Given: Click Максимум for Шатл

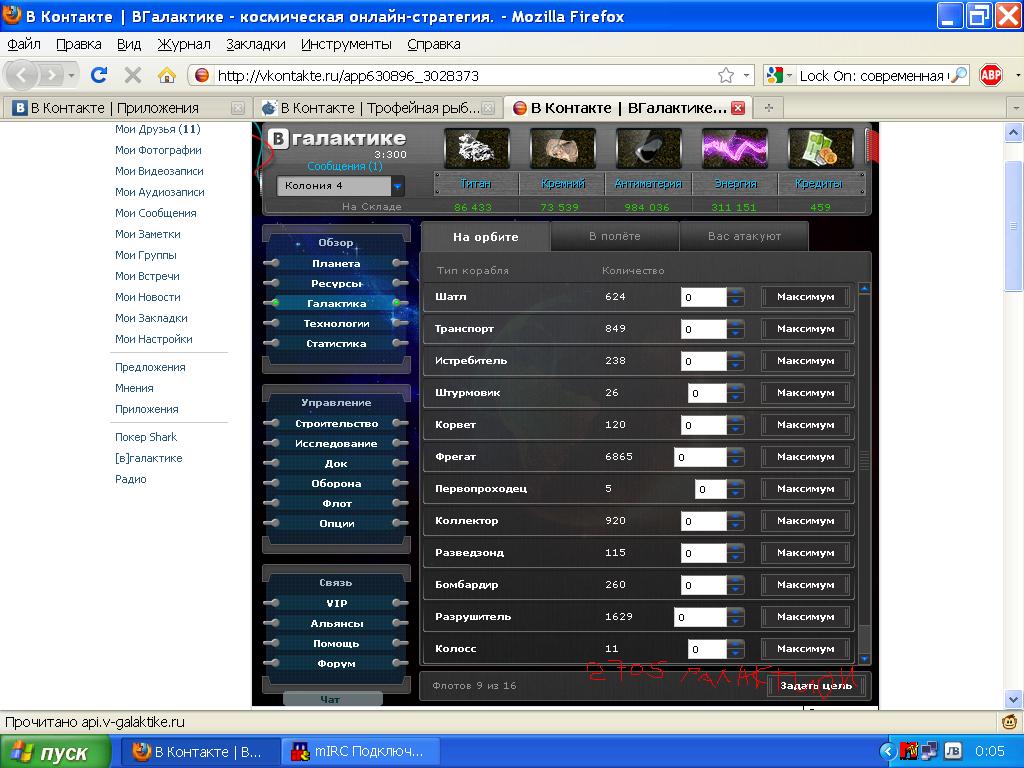Looking at the screenshot, I should pyautogui.click(x=806, y=296).
